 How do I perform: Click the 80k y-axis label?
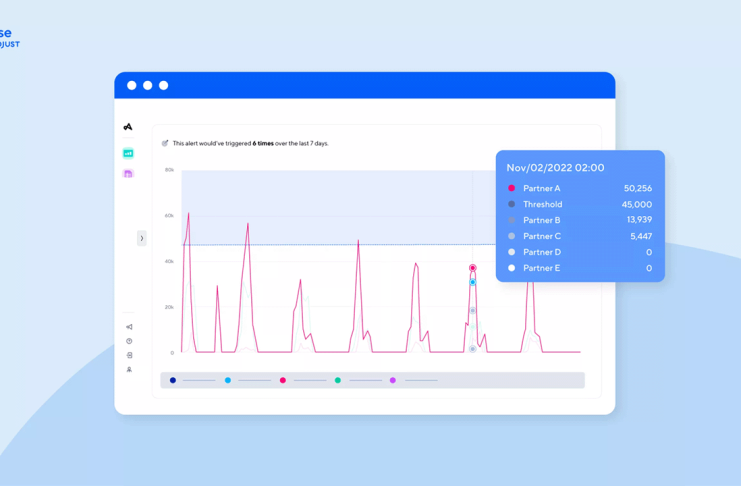coord(169,170)
